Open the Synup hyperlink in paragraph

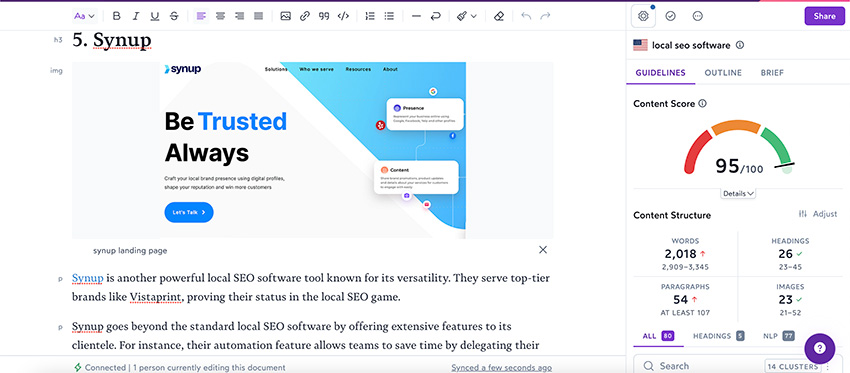[87, 279]
